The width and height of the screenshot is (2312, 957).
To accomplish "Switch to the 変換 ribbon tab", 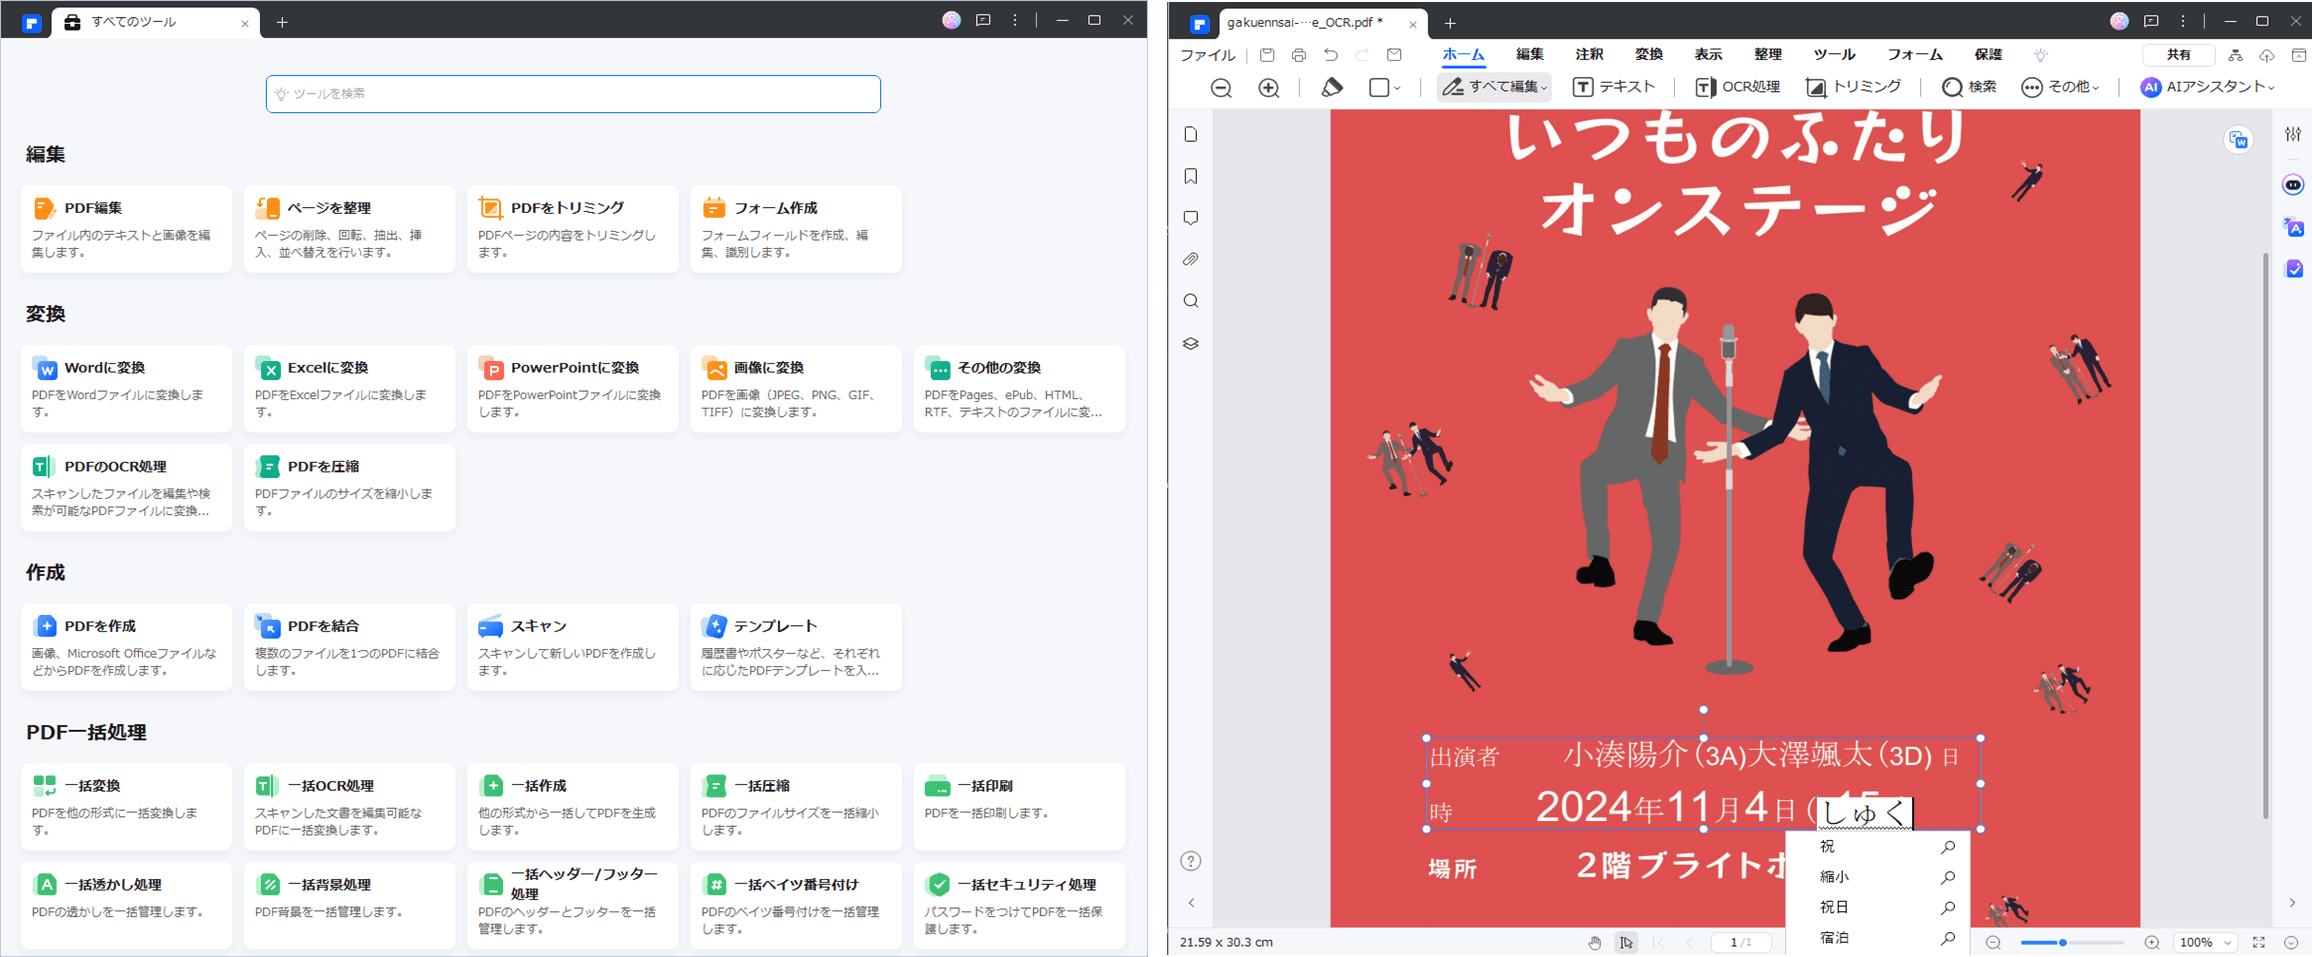I will click(x=1648, y=55).
